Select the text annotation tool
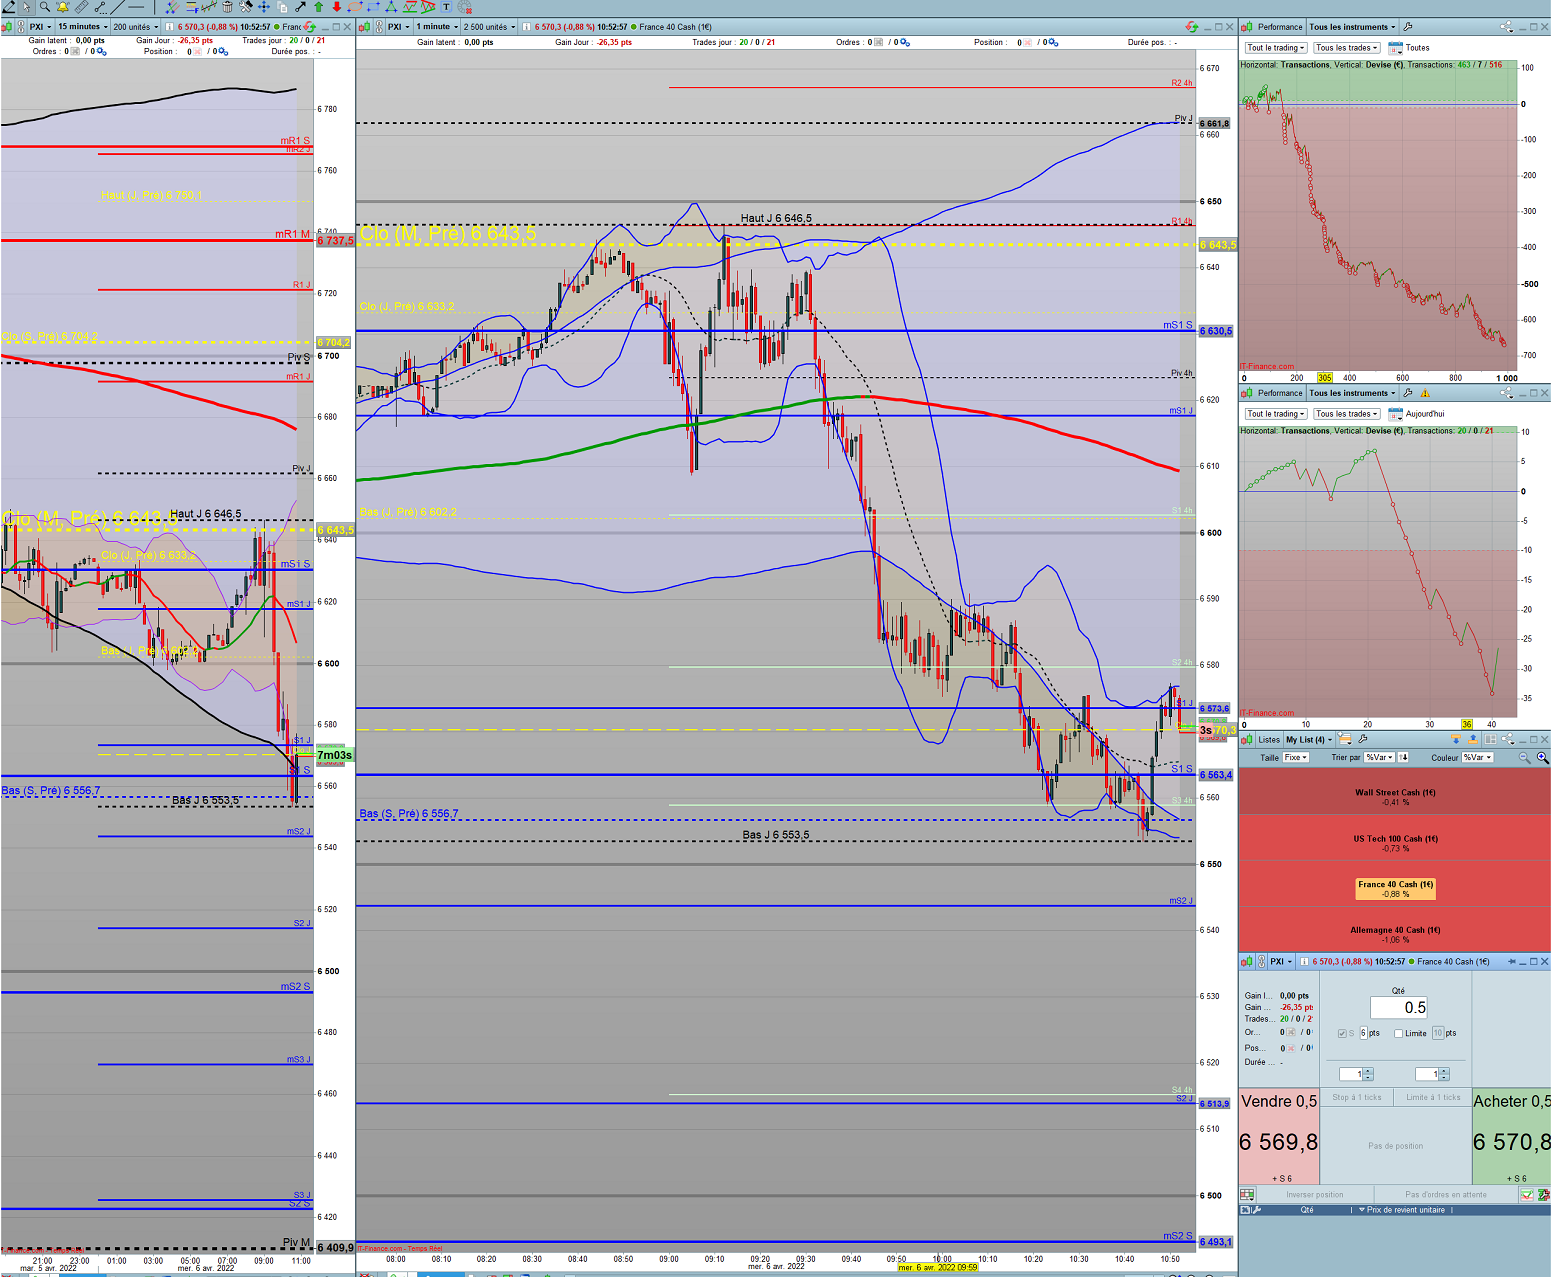Screen dimensions: 1552x1277 [x=446, y=7]
